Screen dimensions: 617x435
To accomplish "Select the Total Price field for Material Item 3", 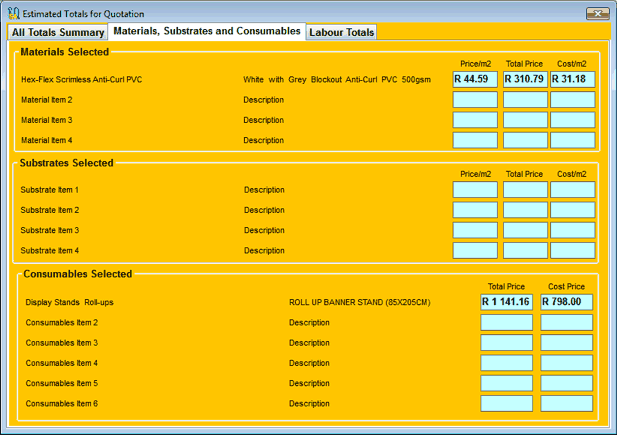I will [525, 120].
